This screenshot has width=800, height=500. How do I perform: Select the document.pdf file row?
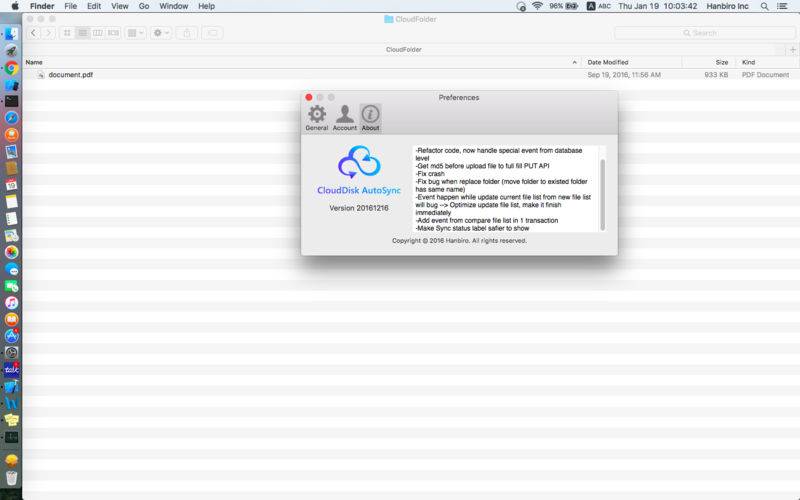[411, 74]
